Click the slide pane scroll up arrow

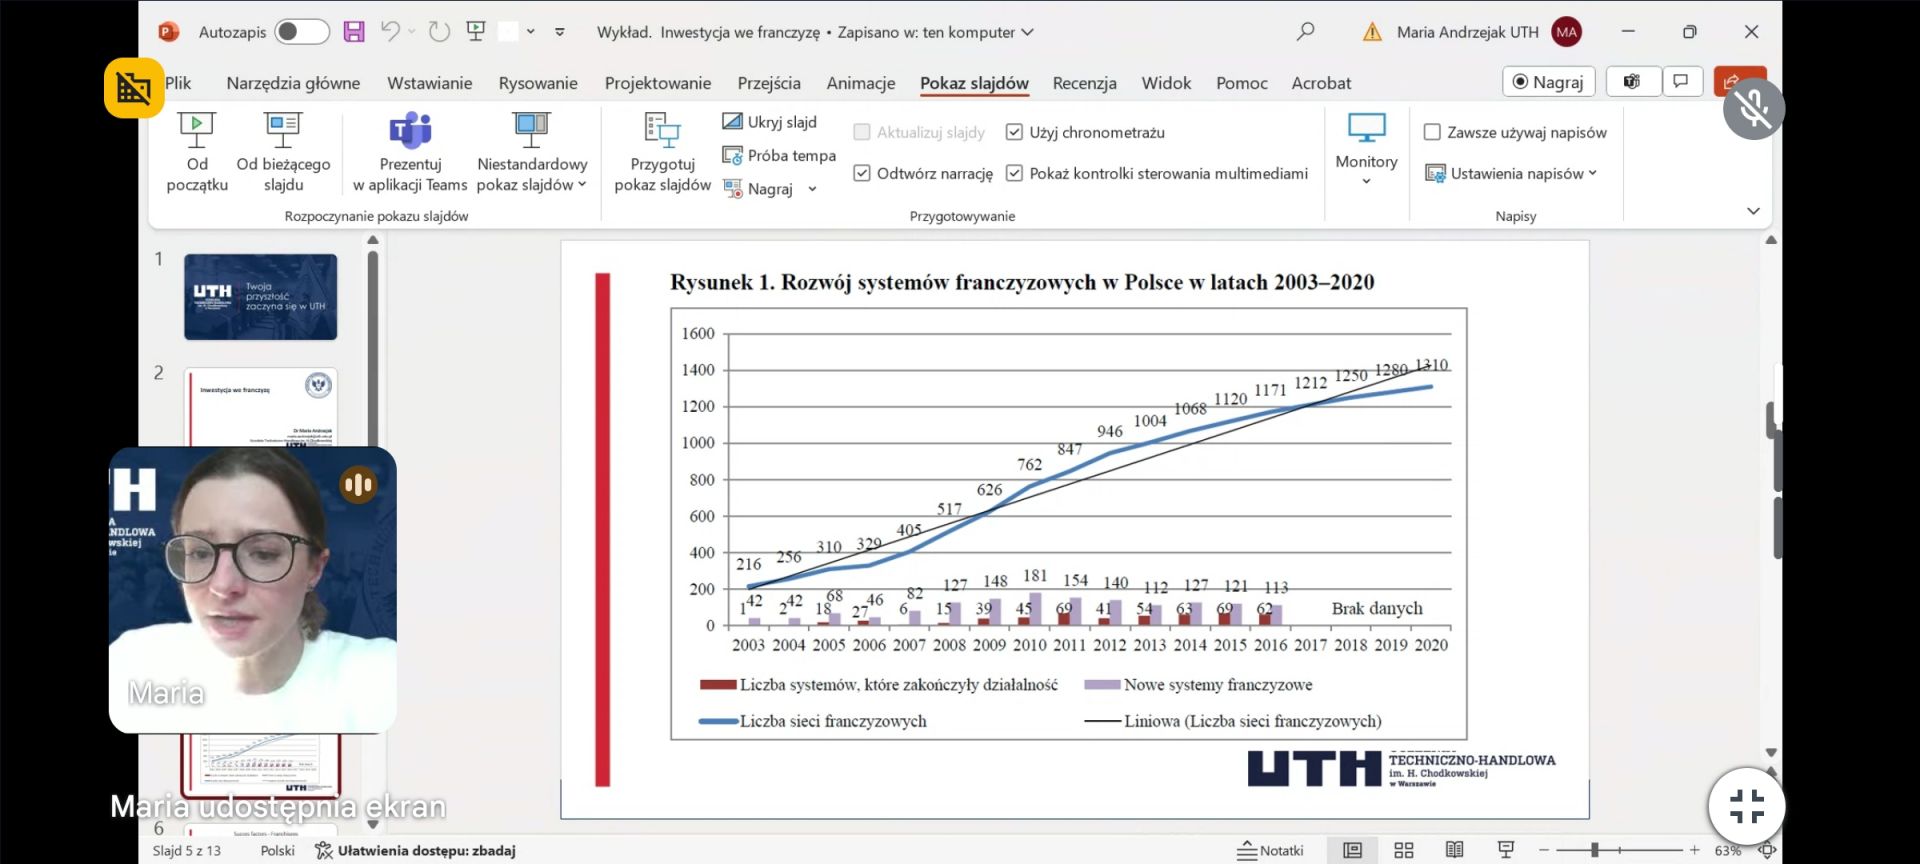coord(1771,241)
